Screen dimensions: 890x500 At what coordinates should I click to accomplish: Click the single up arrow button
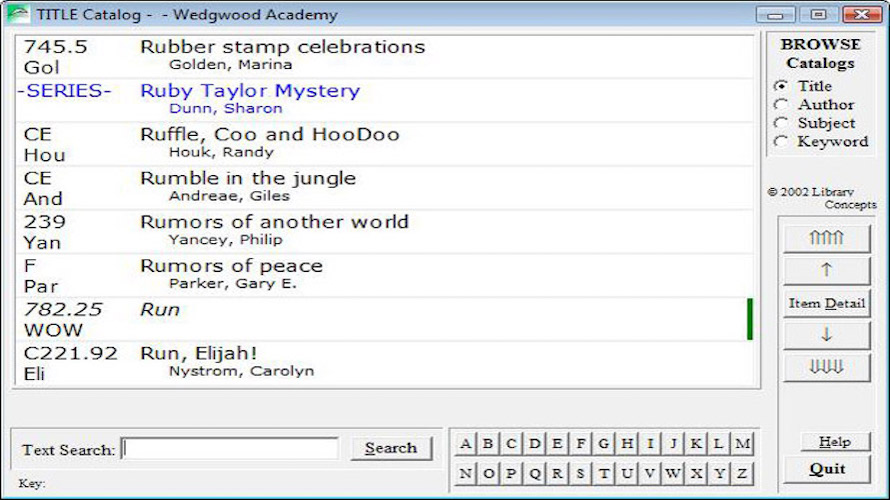click(826, 270)
